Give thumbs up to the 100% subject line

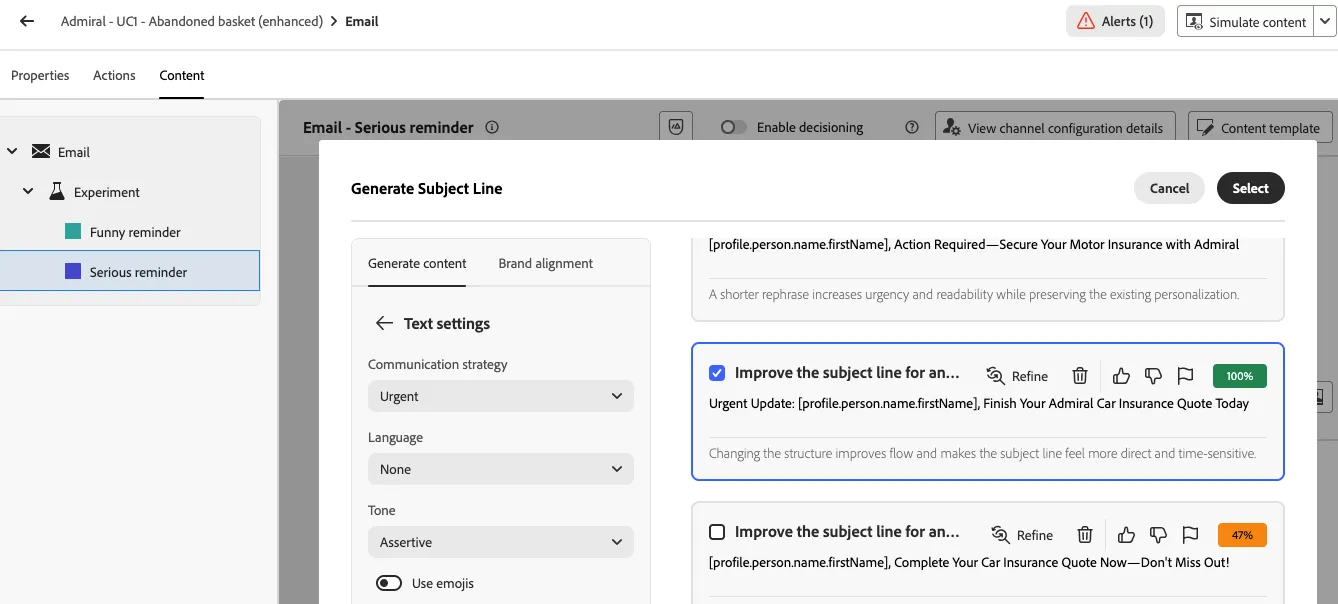1121,376
